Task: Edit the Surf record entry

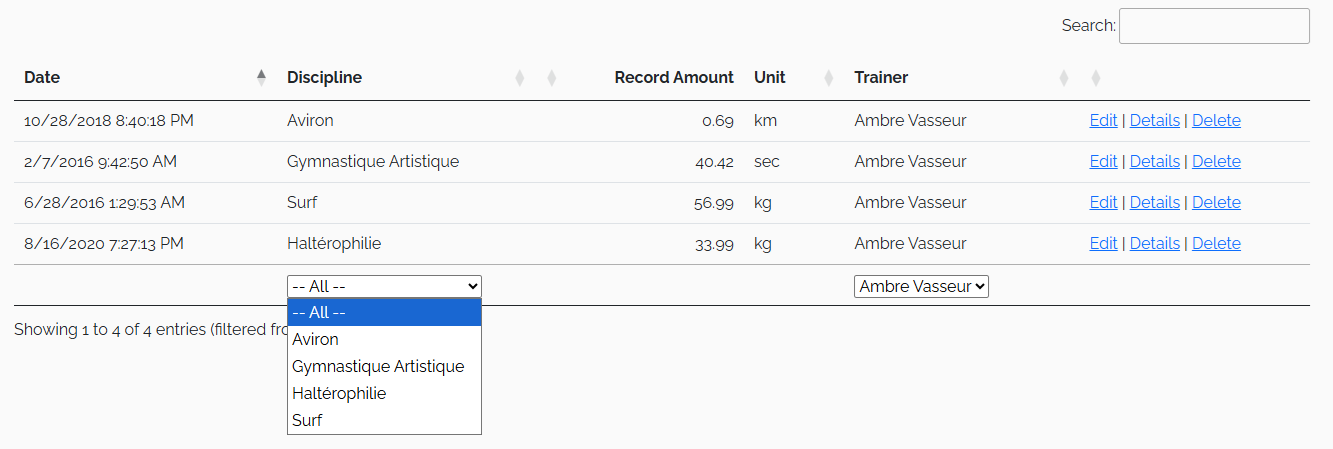Action: [1103, 203]
